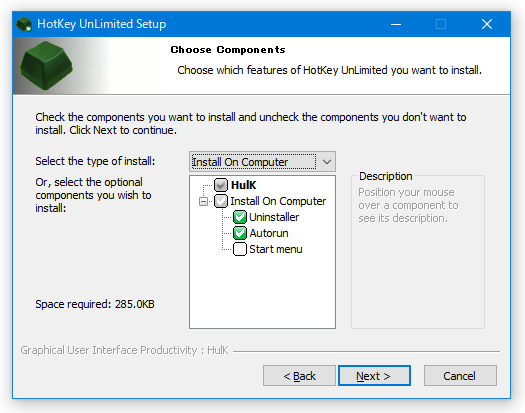Close the HotKey UnLimited Setup window

point(486,24)
